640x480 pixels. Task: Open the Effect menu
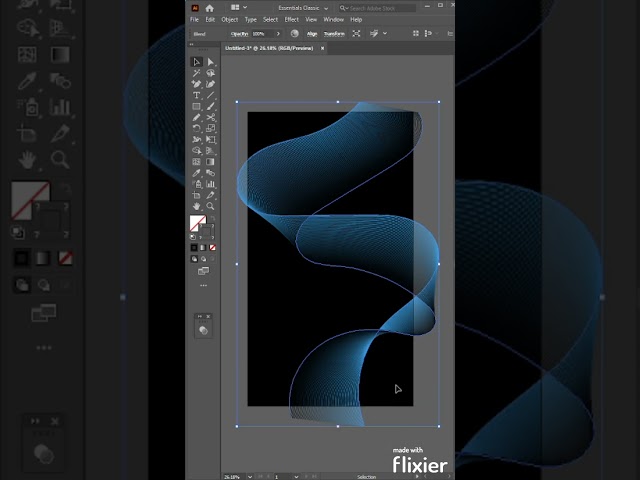[291, 20]
